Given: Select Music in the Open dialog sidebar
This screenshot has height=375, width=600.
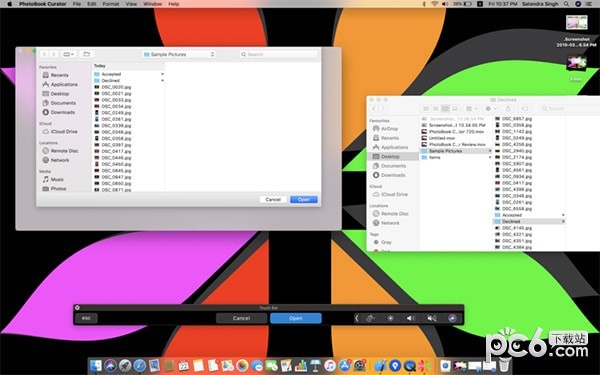Looking at the screenshot, I should (x=54, y=179).
